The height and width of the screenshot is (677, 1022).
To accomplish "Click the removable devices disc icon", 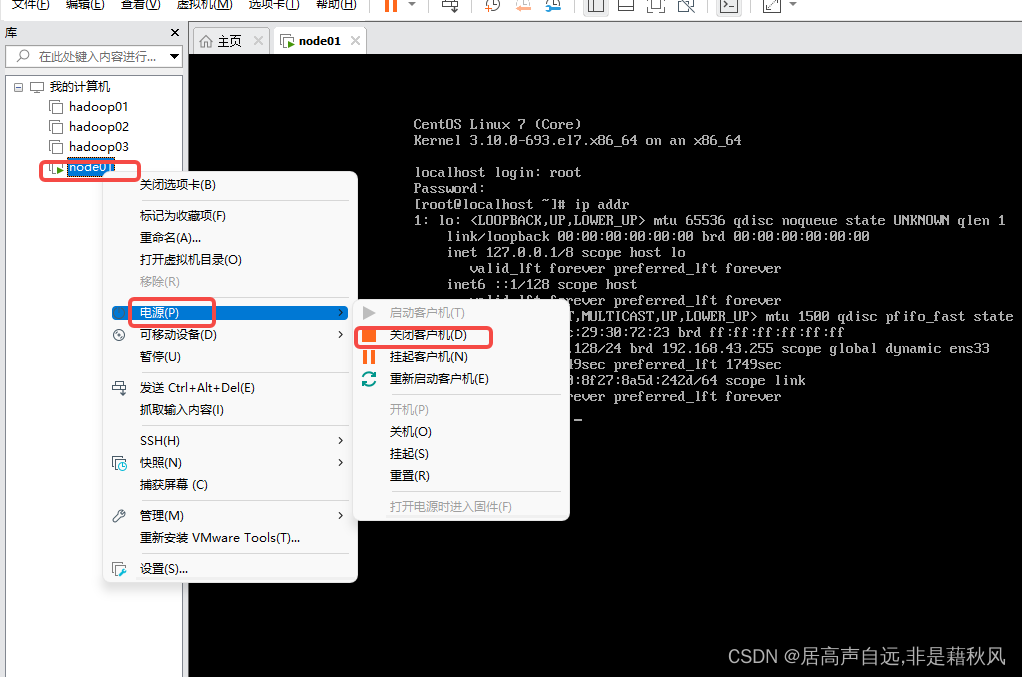I will pos(119,335).
